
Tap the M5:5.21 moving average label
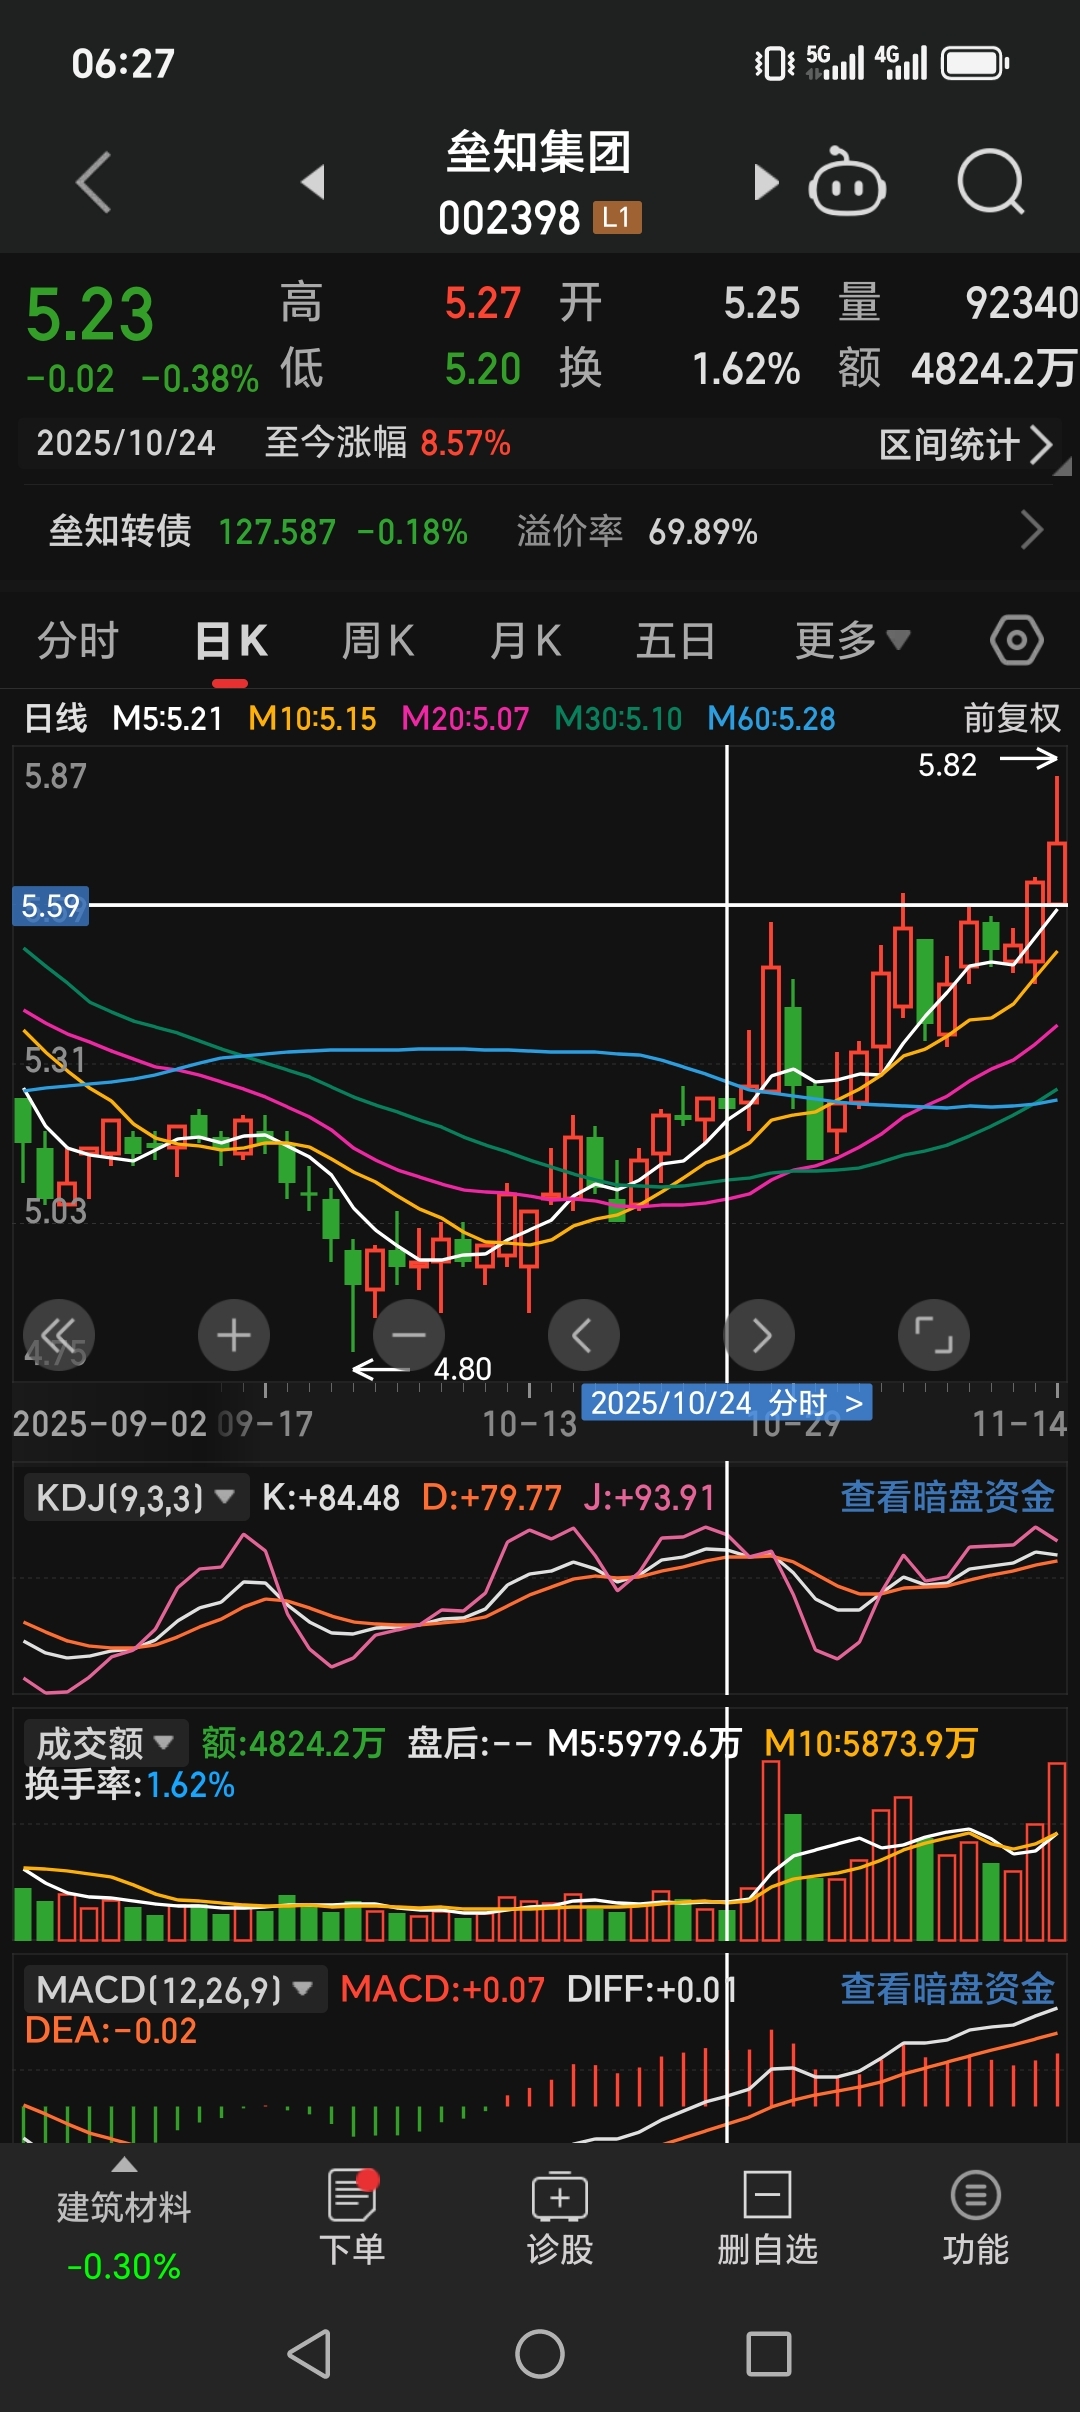[x=167, y=718]
